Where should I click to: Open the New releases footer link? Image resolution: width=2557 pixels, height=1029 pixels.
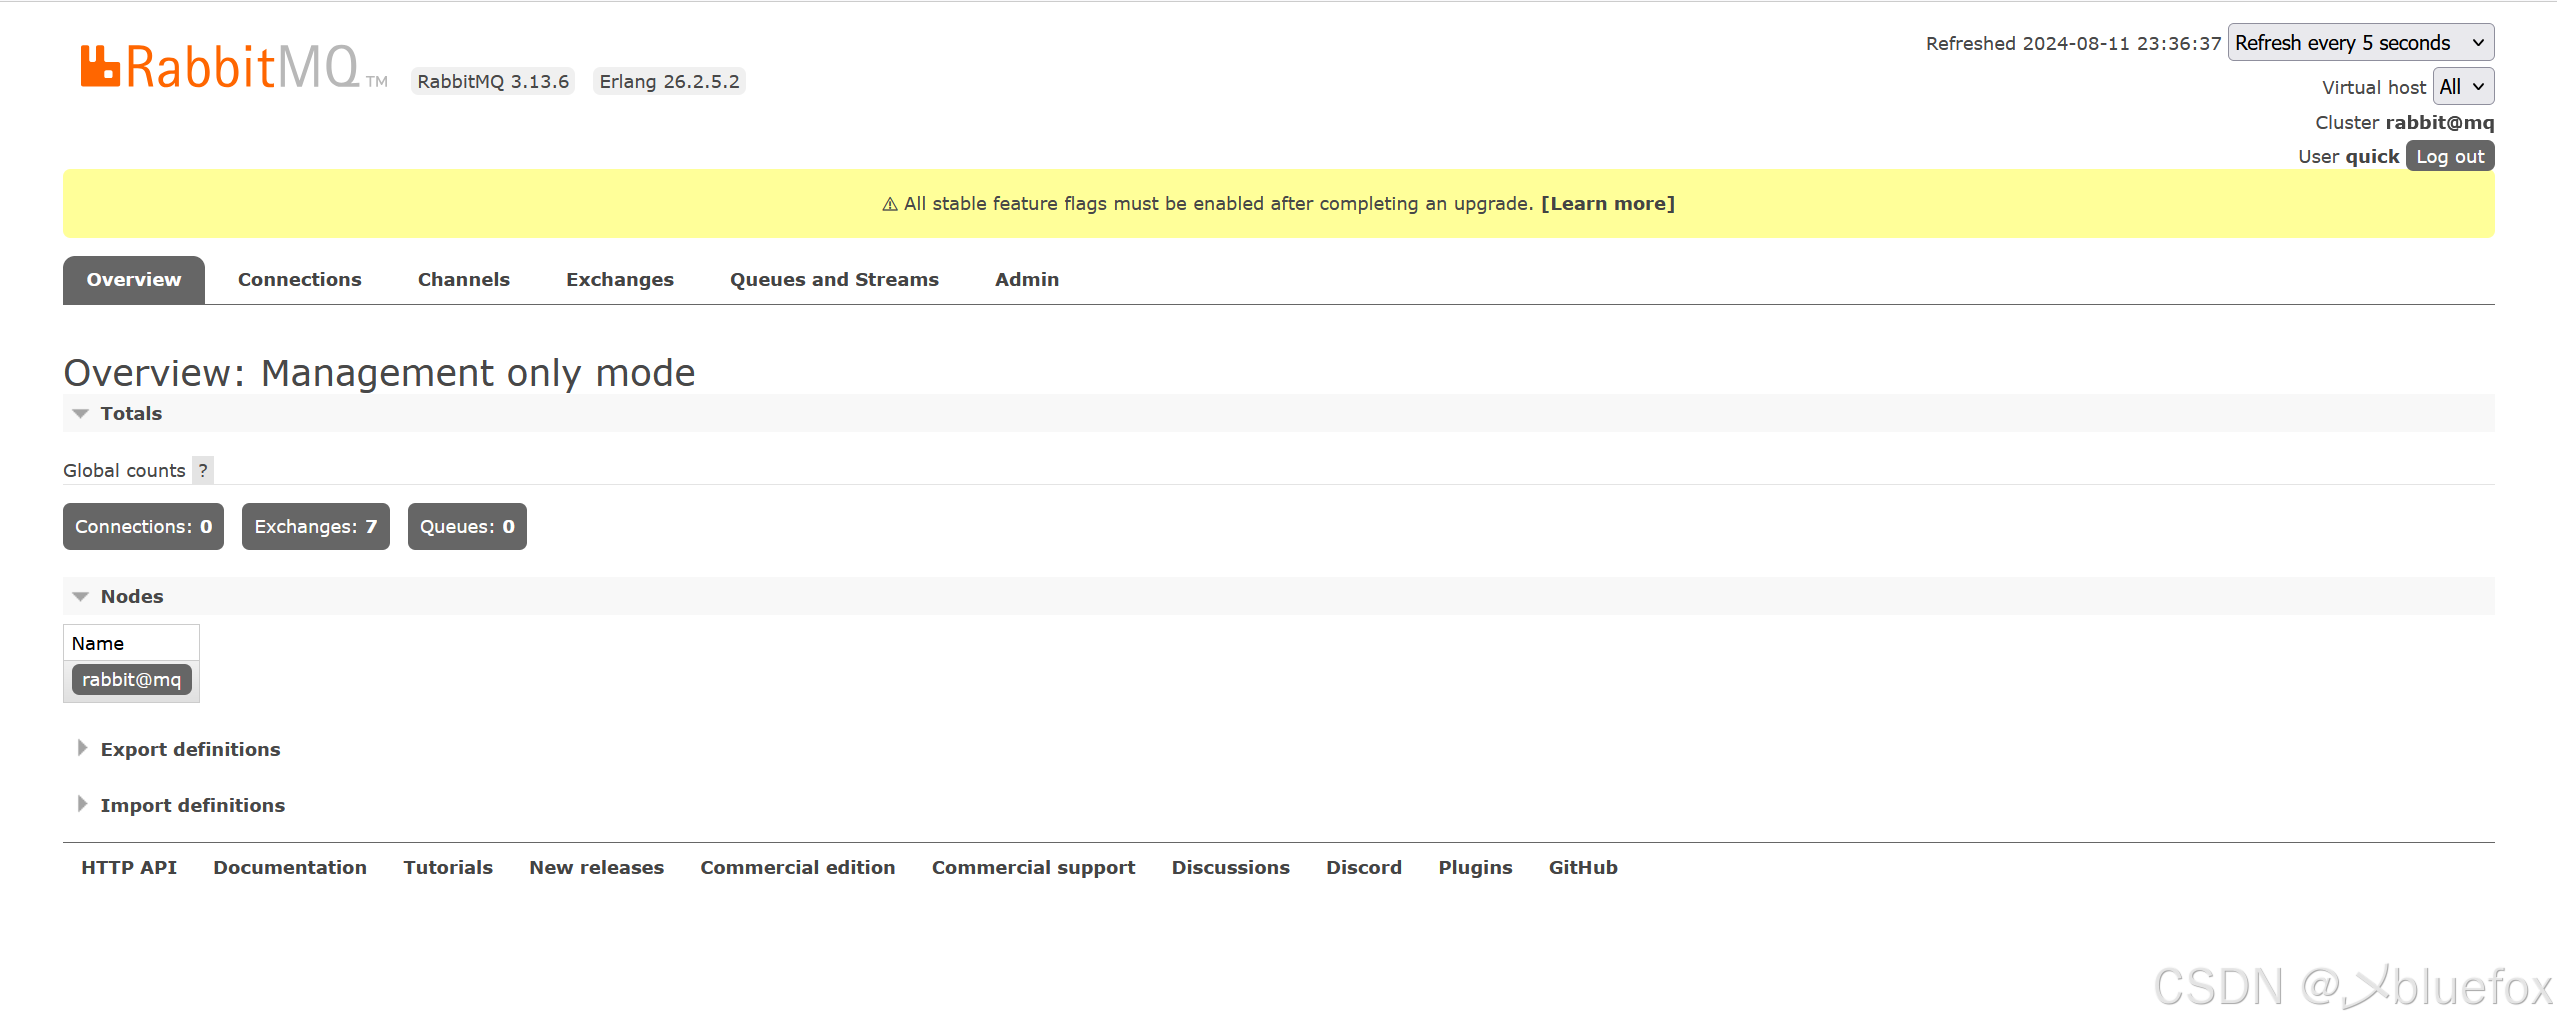597,868
